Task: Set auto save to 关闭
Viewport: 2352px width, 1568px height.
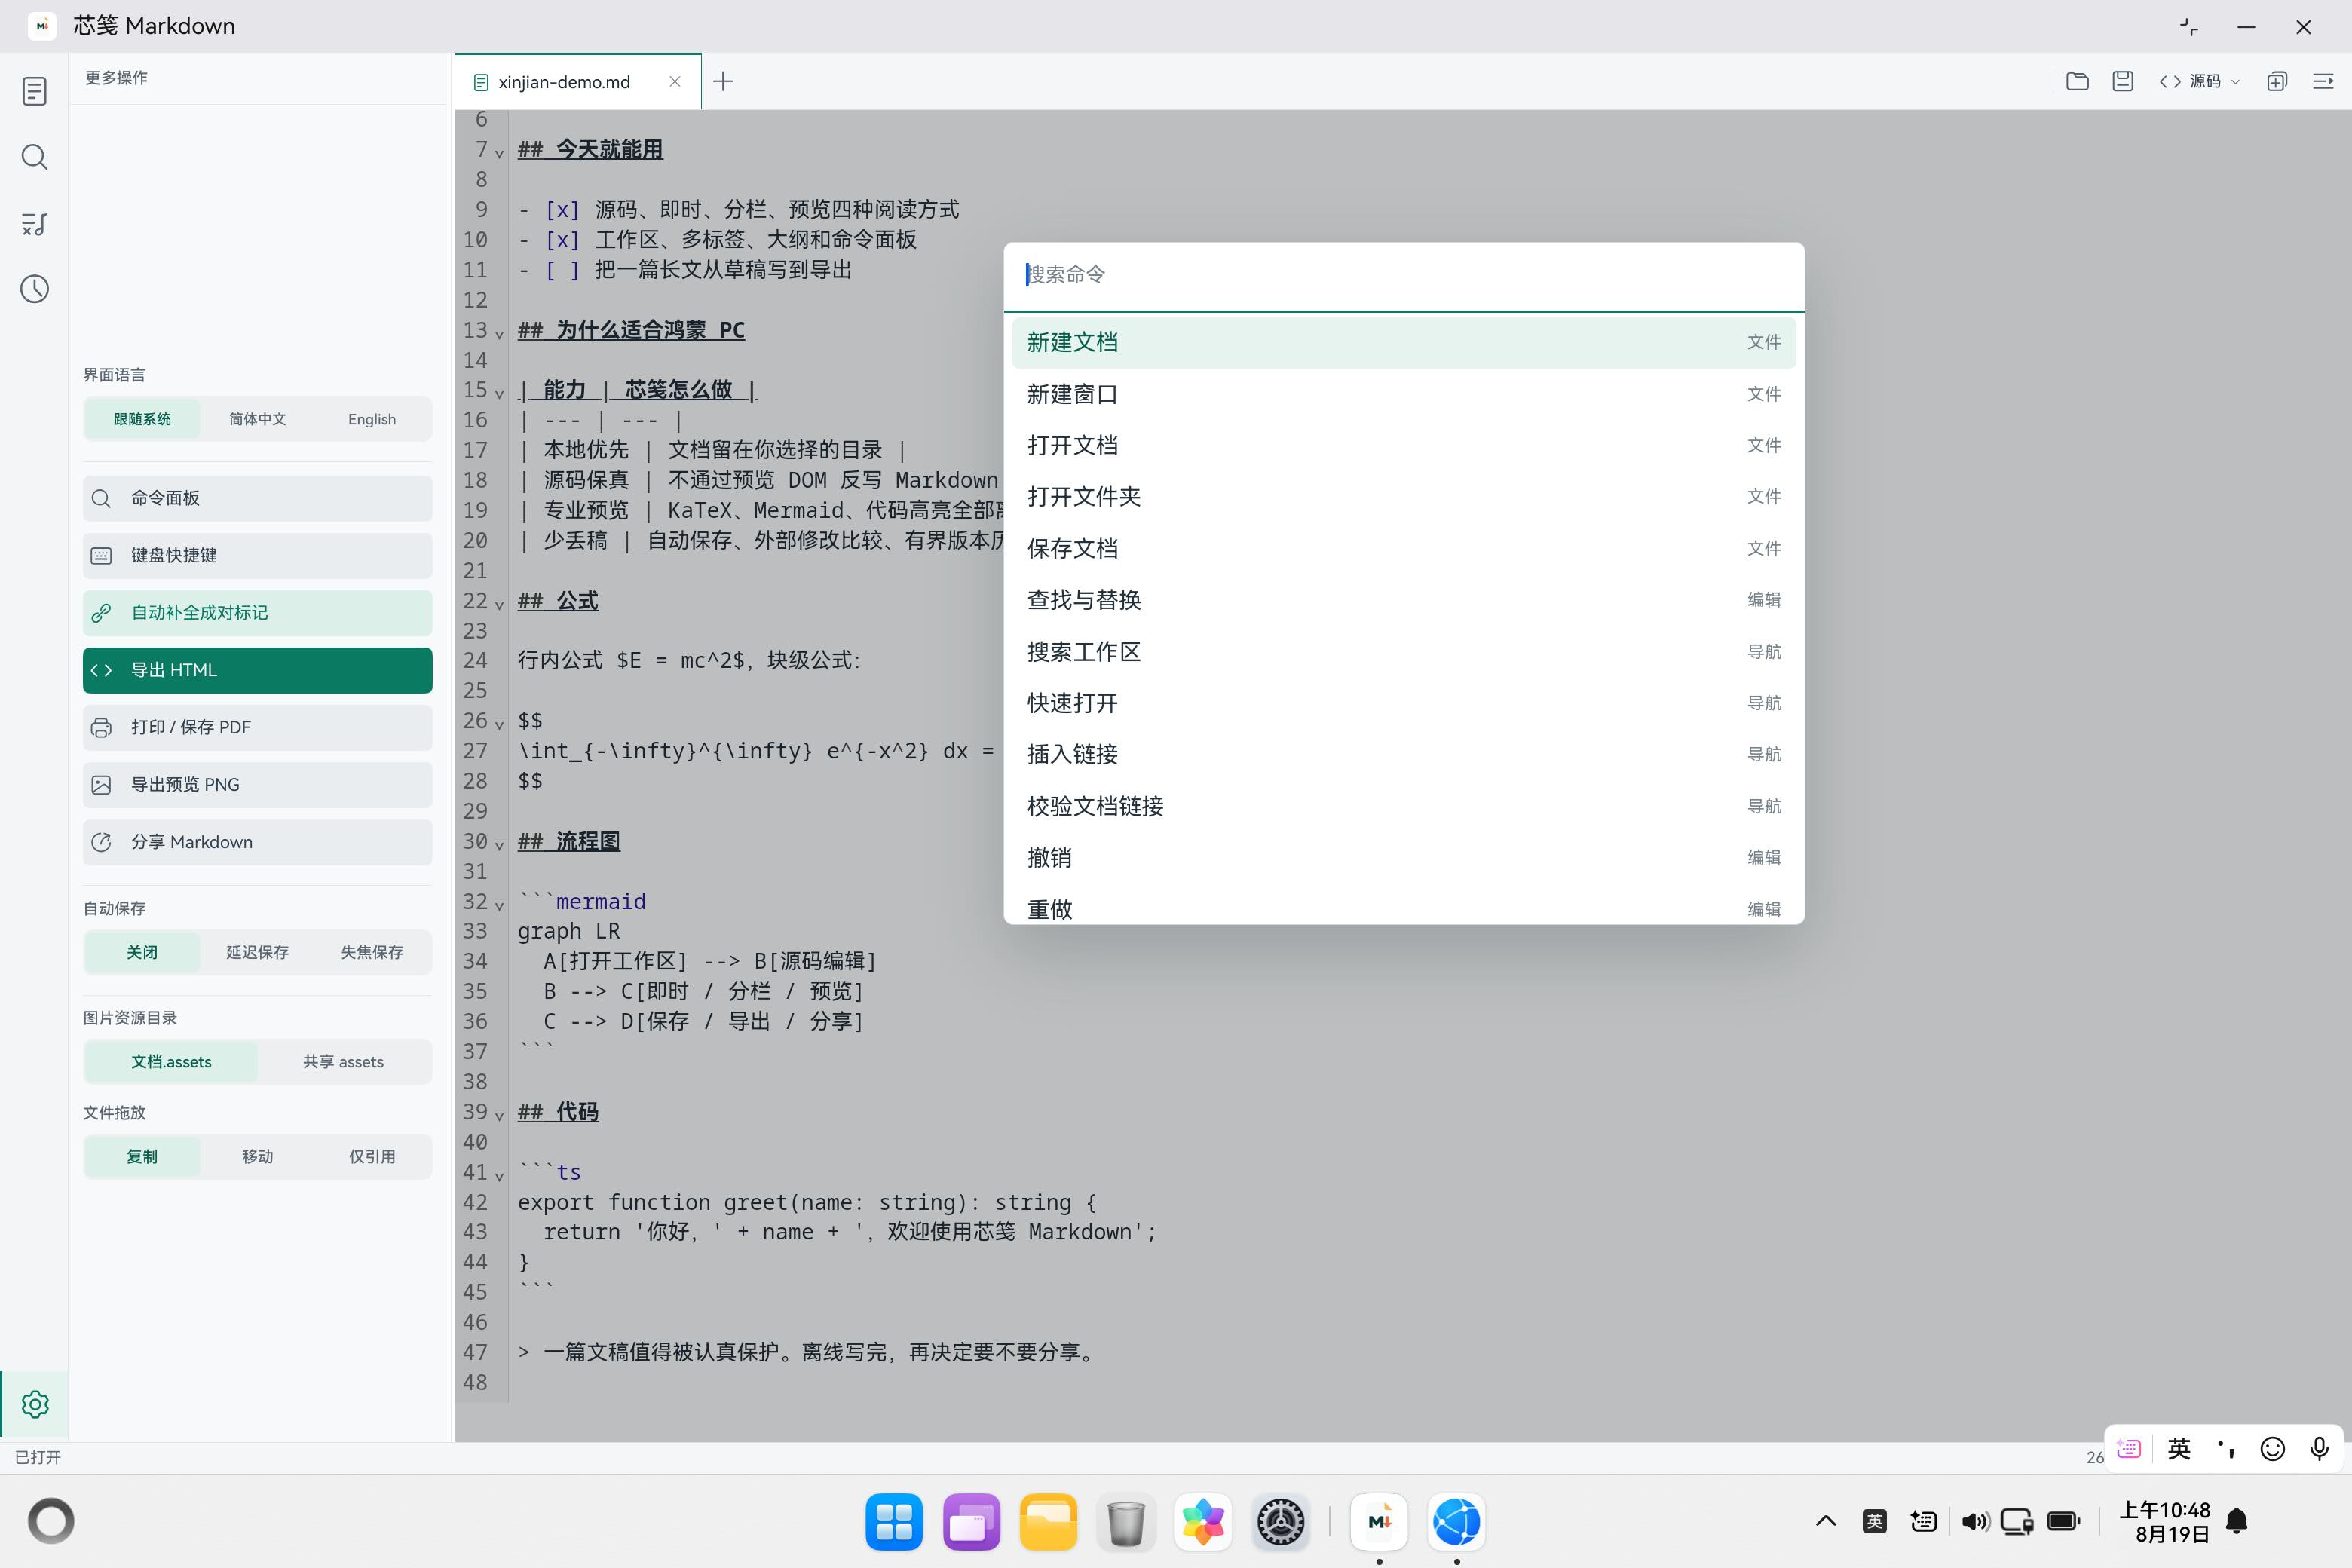Action: [142, 952]
